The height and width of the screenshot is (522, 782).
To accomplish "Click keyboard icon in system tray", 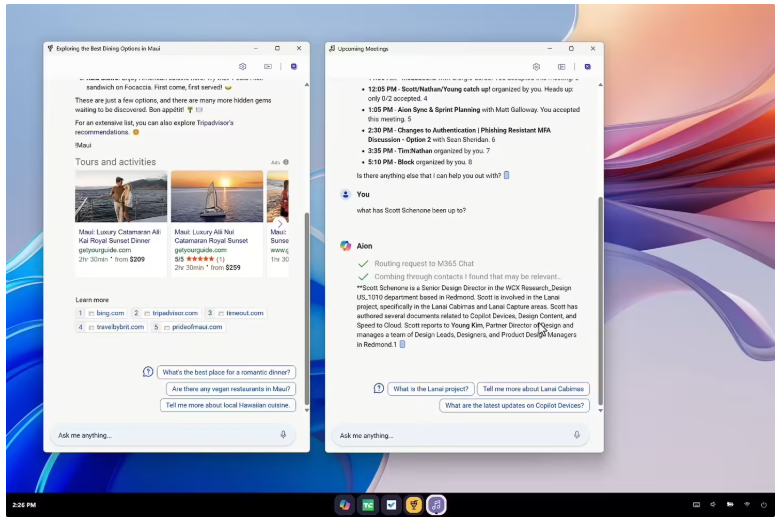I will pyautogui.click(x=696, y=505).
